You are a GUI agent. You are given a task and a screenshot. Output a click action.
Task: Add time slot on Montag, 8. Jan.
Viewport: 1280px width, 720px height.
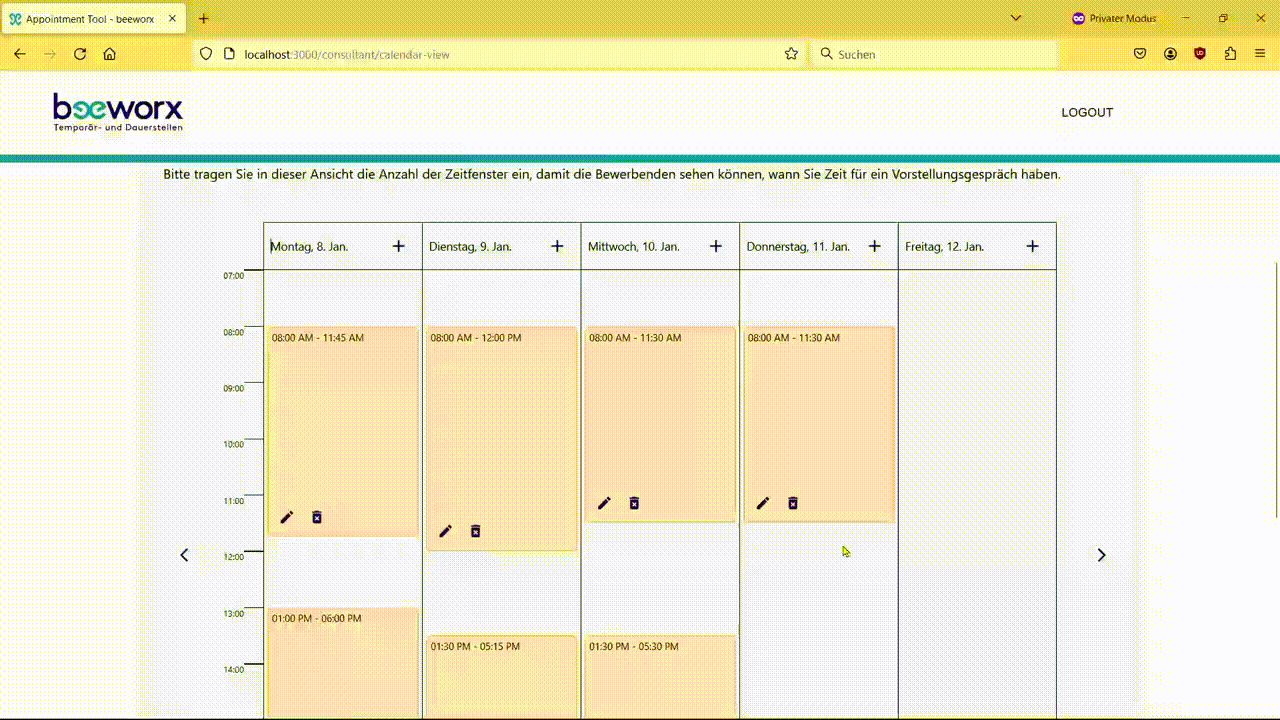click(398, 246)
